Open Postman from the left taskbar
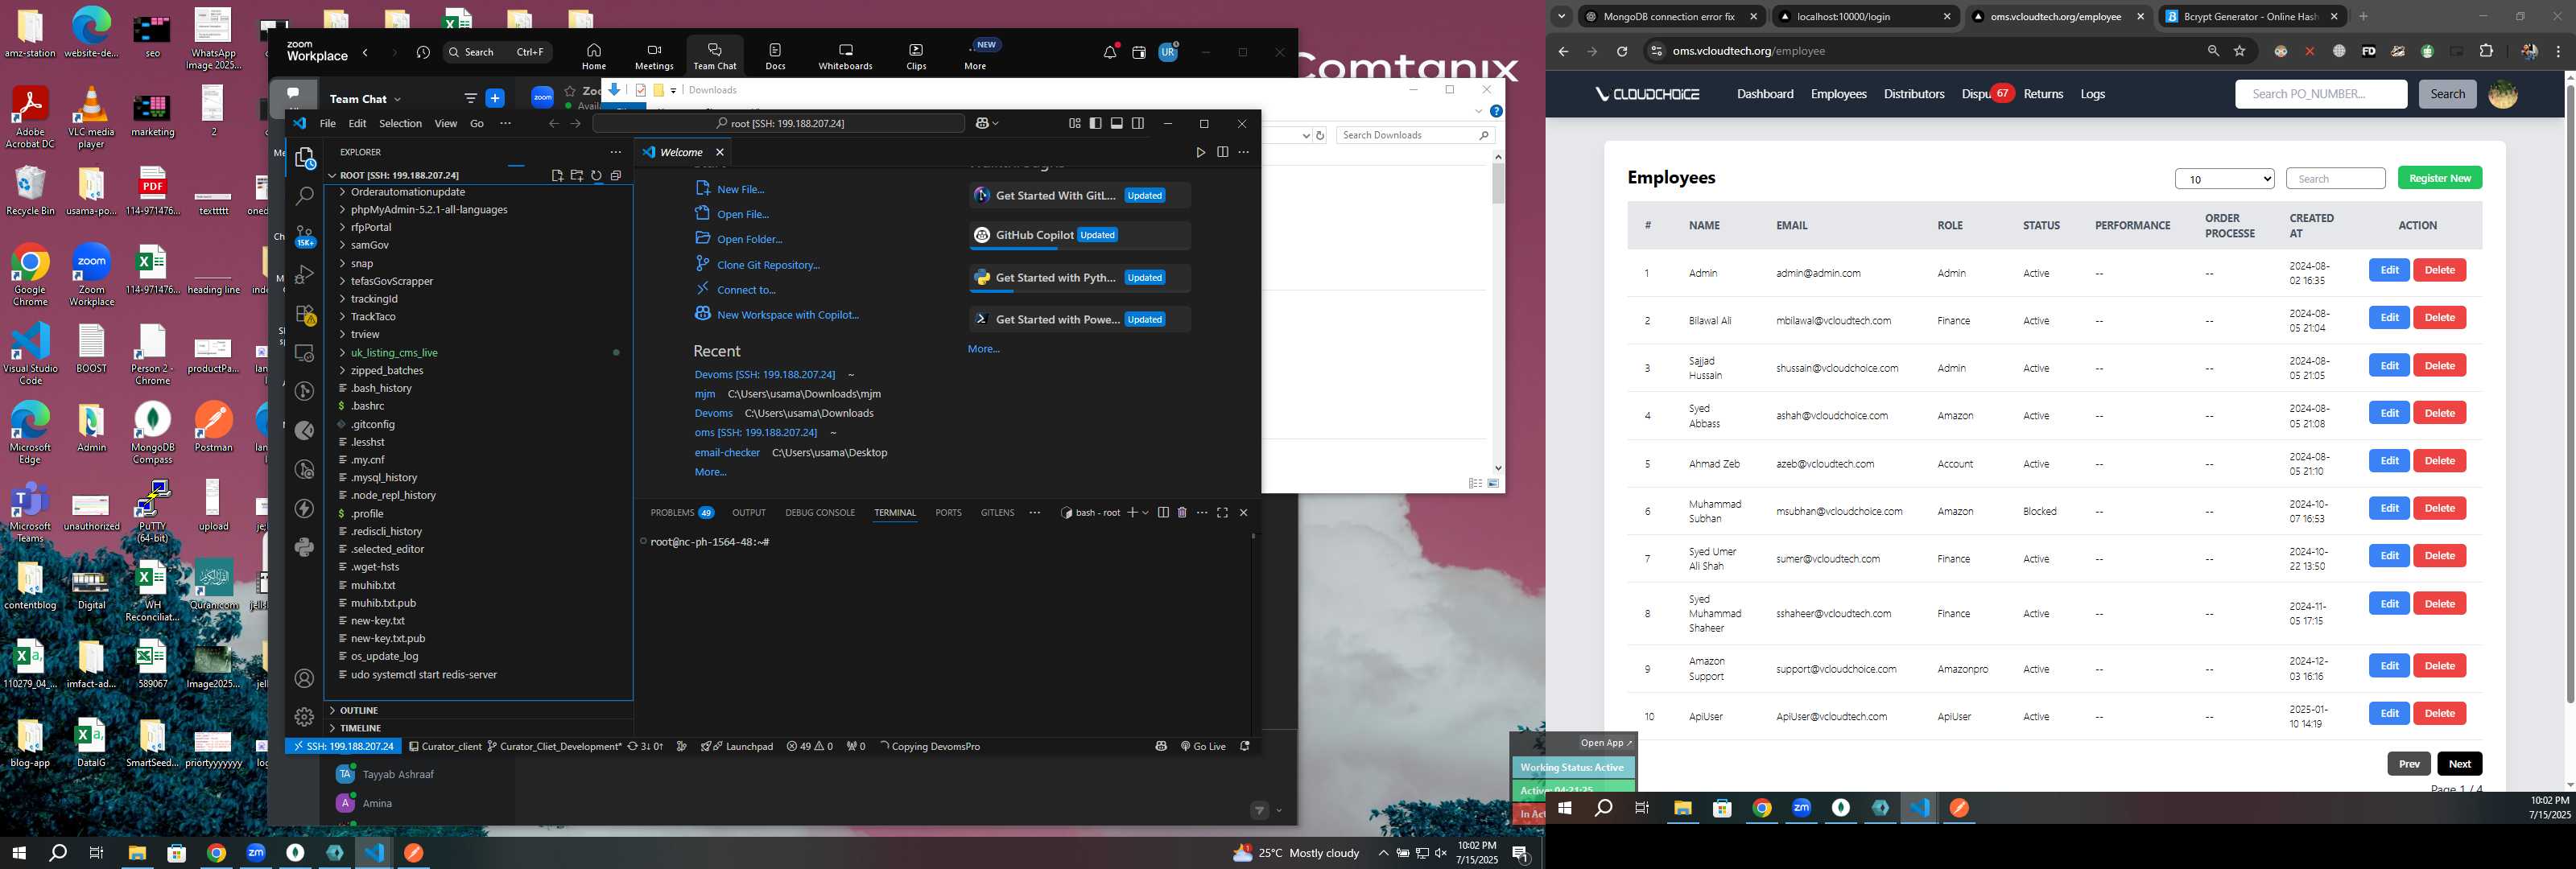This screenshot has width=2576, height=869. pyautogui.click(x=414, y=853)
